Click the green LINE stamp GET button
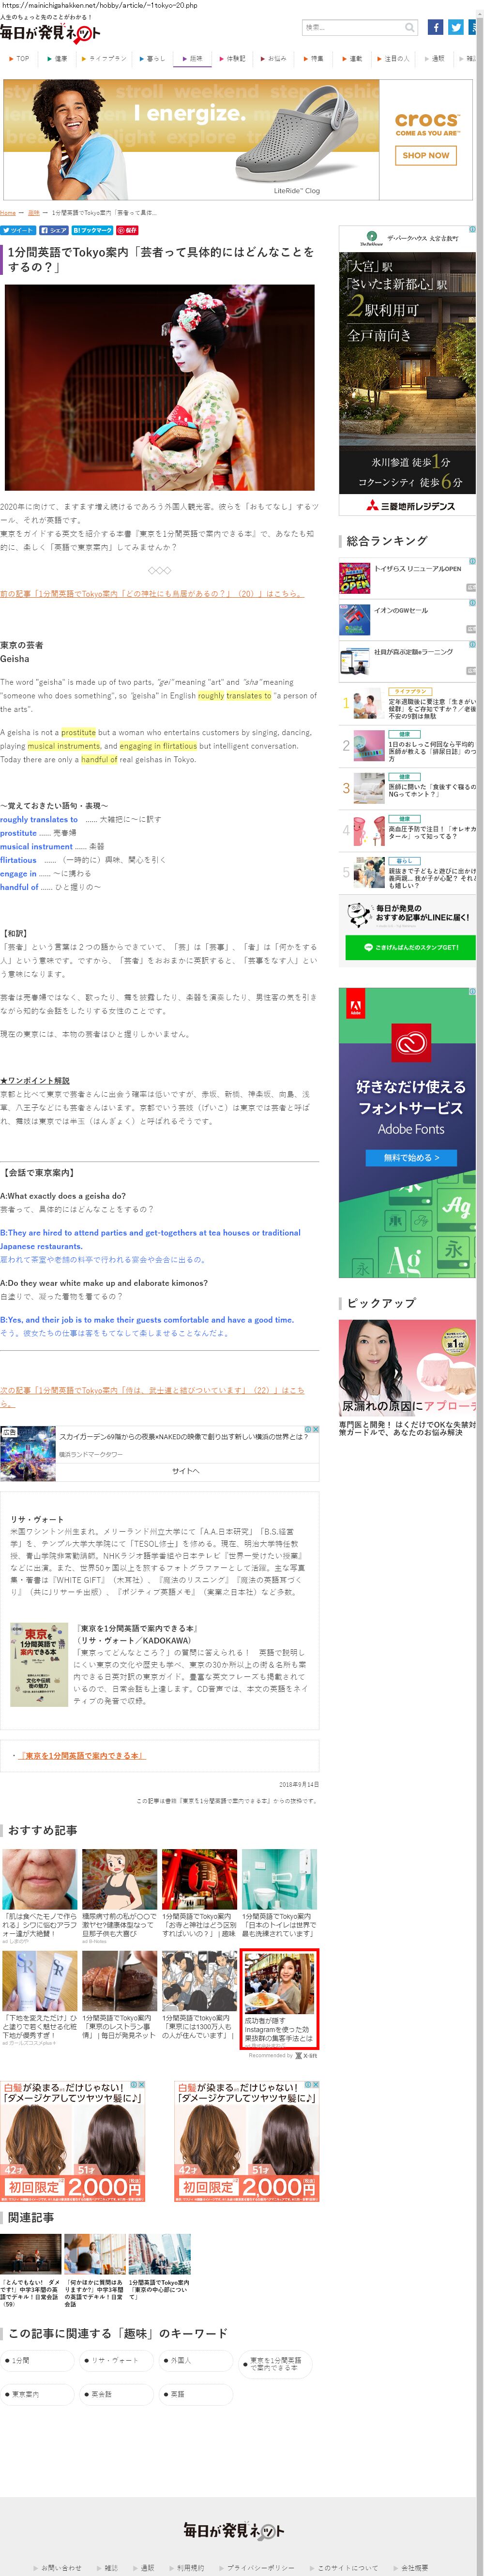The width and height of the screenshot is (484, 2576). (410, 947)
